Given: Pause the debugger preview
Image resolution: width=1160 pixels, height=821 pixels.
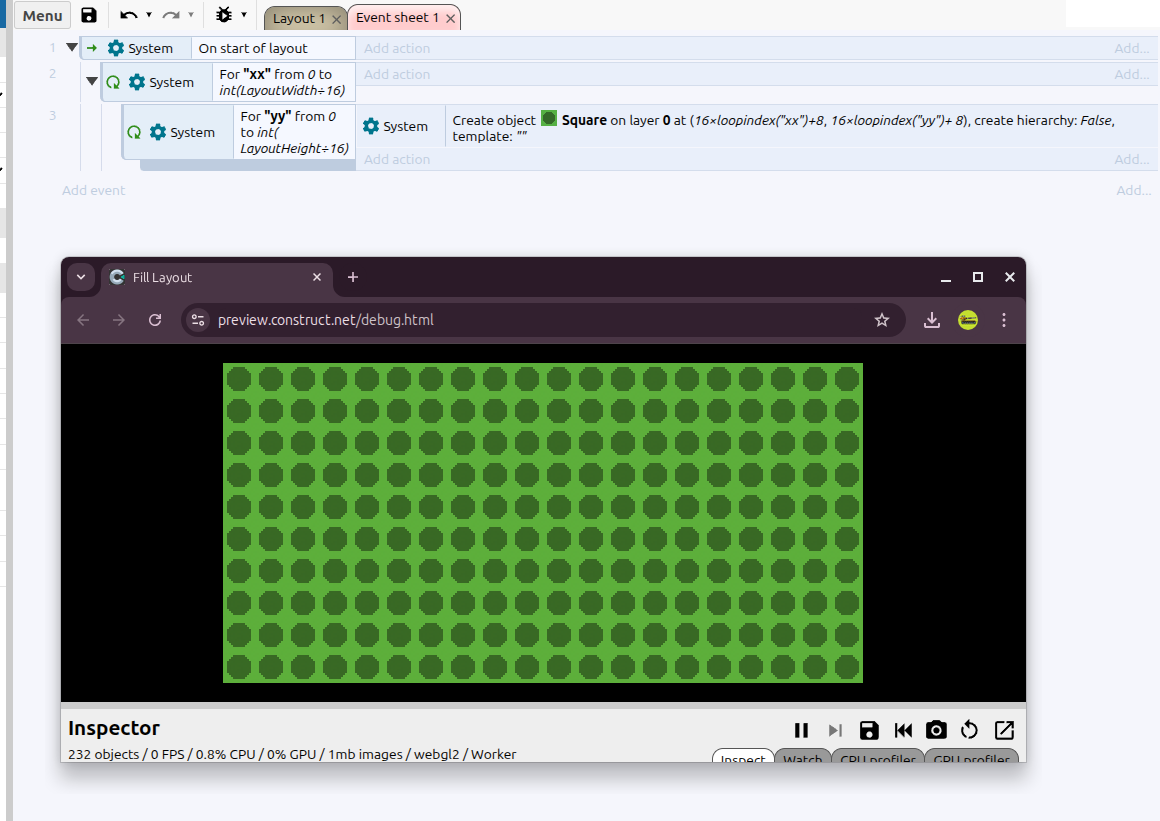Looking at the screenshot, I should 801,731.
